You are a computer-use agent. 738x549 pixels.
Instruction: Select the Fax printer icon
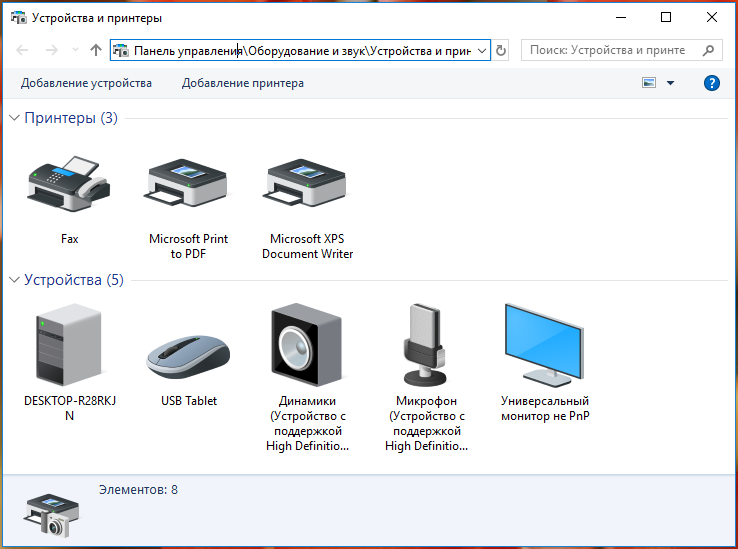click(x=69, y=184)
